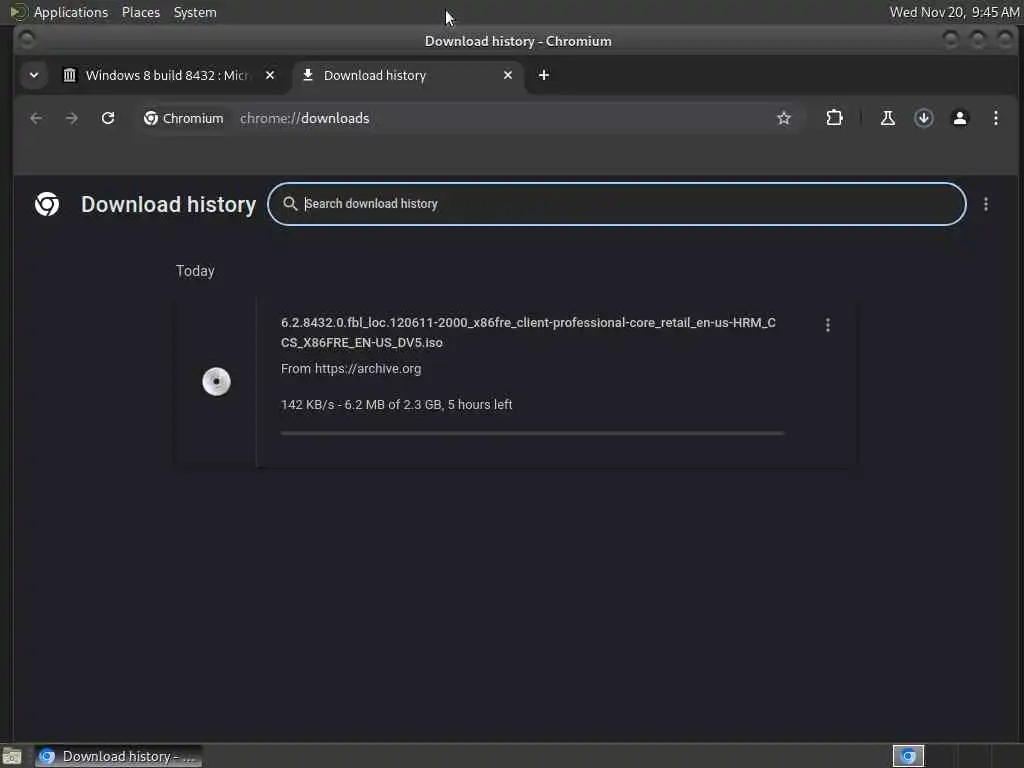1024x768 pixels.
Task: Open downloads page more actions menu
Action: [x=985, y=204]
